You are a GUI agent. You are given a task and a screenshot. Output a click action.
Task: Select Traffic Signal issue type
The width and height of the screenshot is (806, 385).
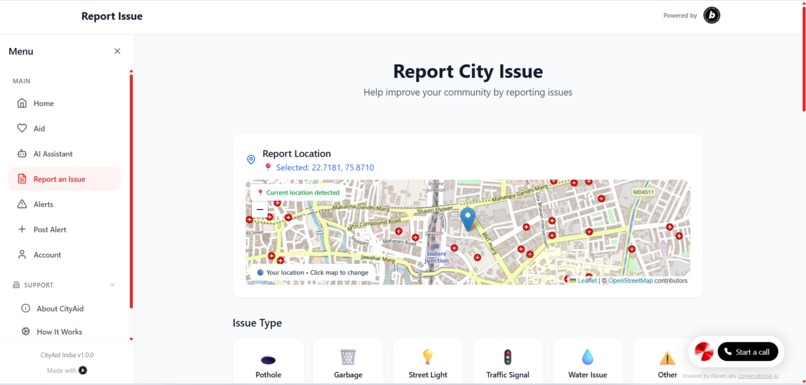[x=508, y=361]
